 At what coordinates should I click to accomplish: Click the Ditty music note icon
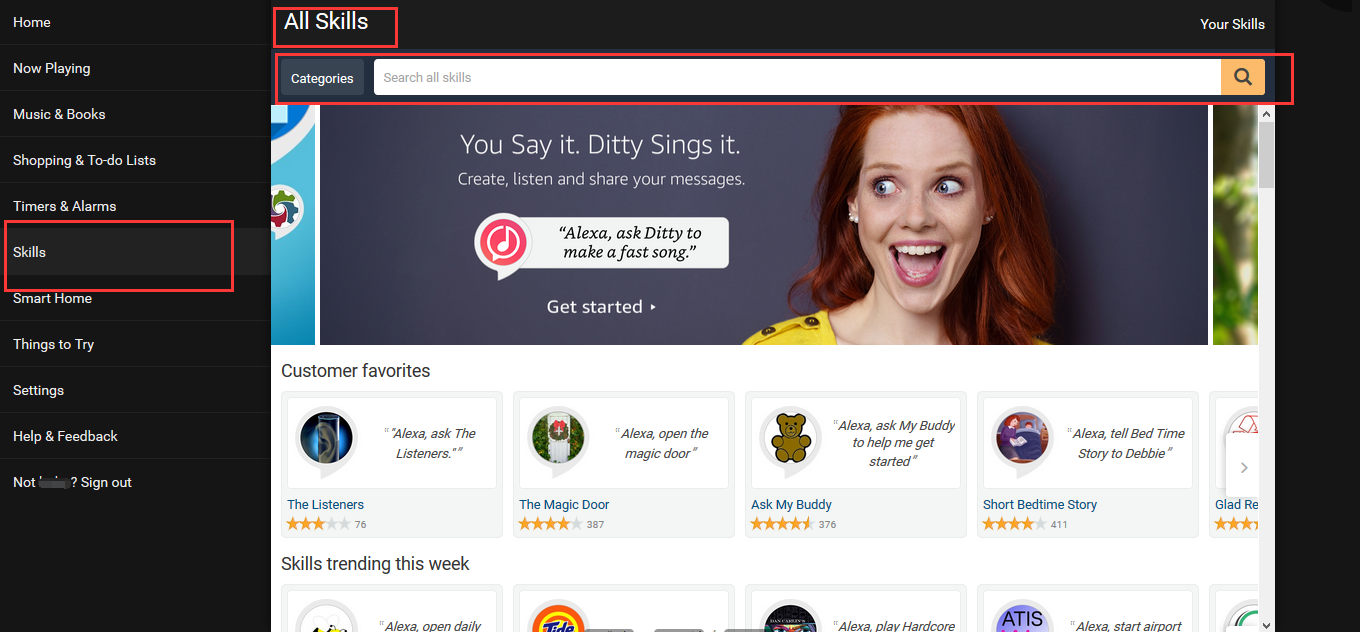[x=504, y=244]
